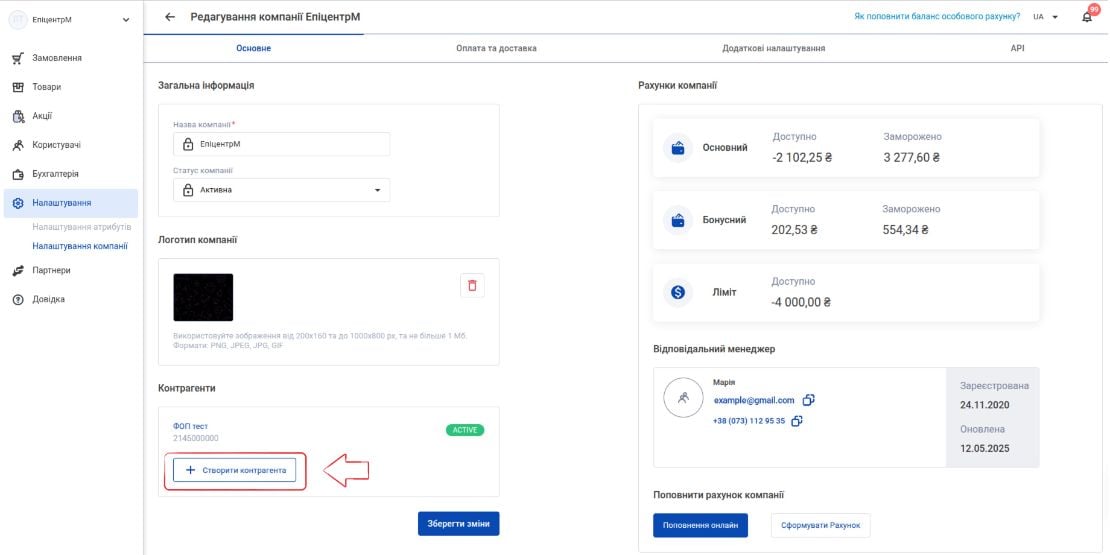Viewport: 1110px width, 555px height.
Task: Click the Акції sidebar icon
Action: (x=18, y=116)
